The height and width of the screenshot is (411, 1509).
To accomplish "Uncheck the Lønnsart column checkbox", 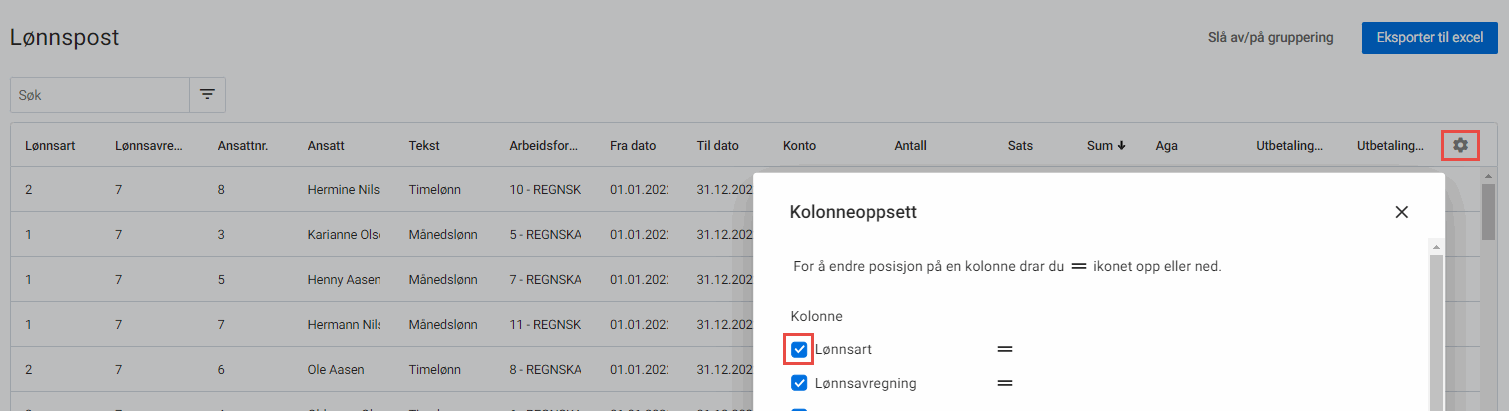I will 799,349.
